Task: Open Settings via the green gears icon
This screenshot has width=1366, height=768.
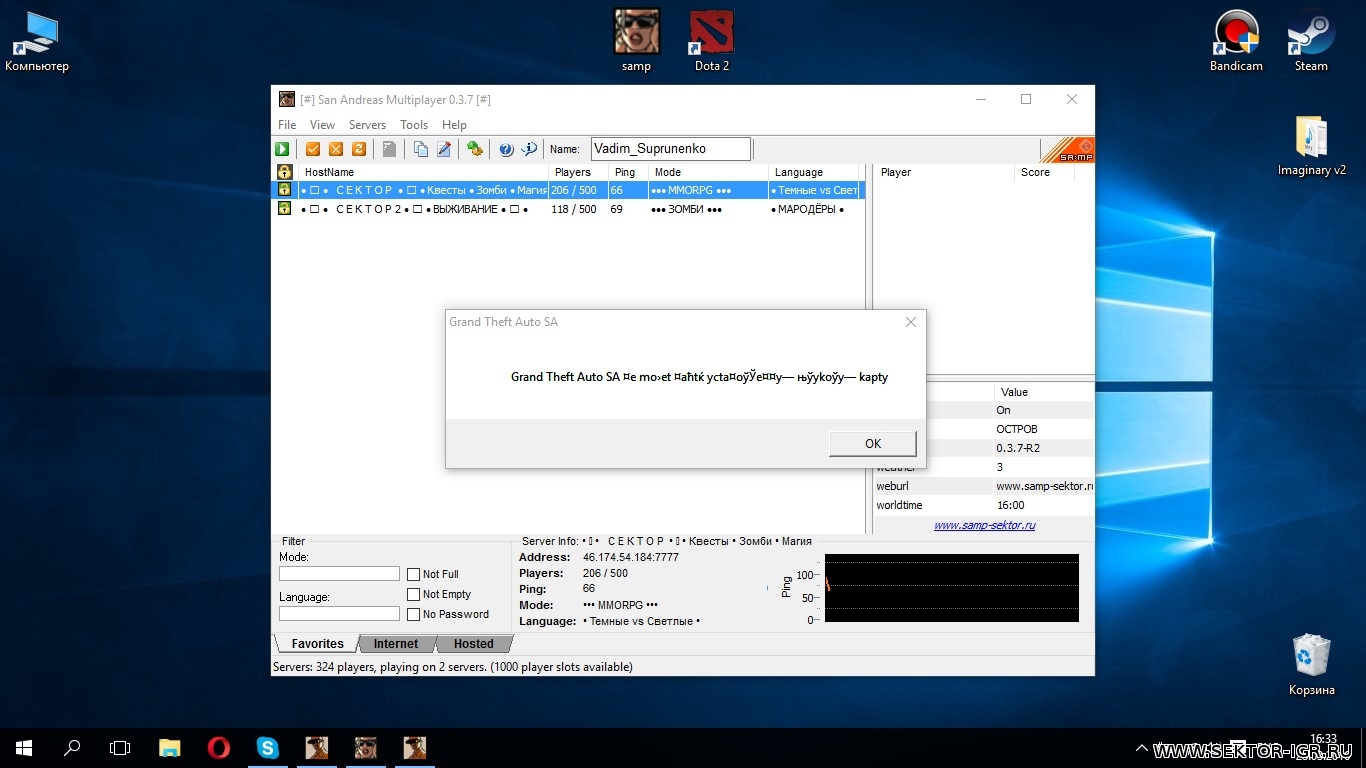Action: click(x=475, y=149)
